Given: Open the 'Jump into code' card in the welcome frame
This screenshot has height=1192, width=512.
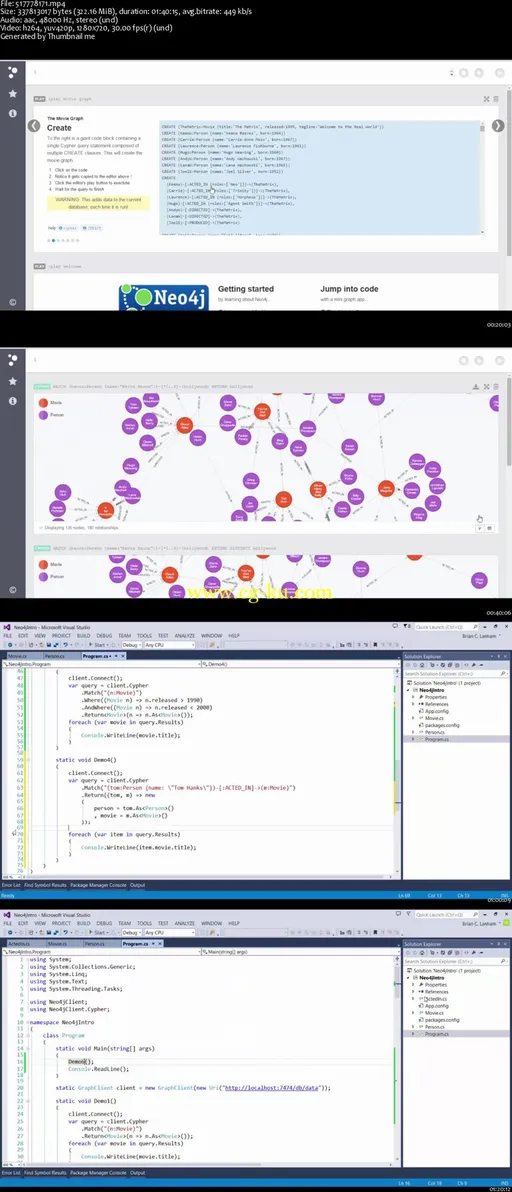Looking at the screenshot, I should 349,290.
